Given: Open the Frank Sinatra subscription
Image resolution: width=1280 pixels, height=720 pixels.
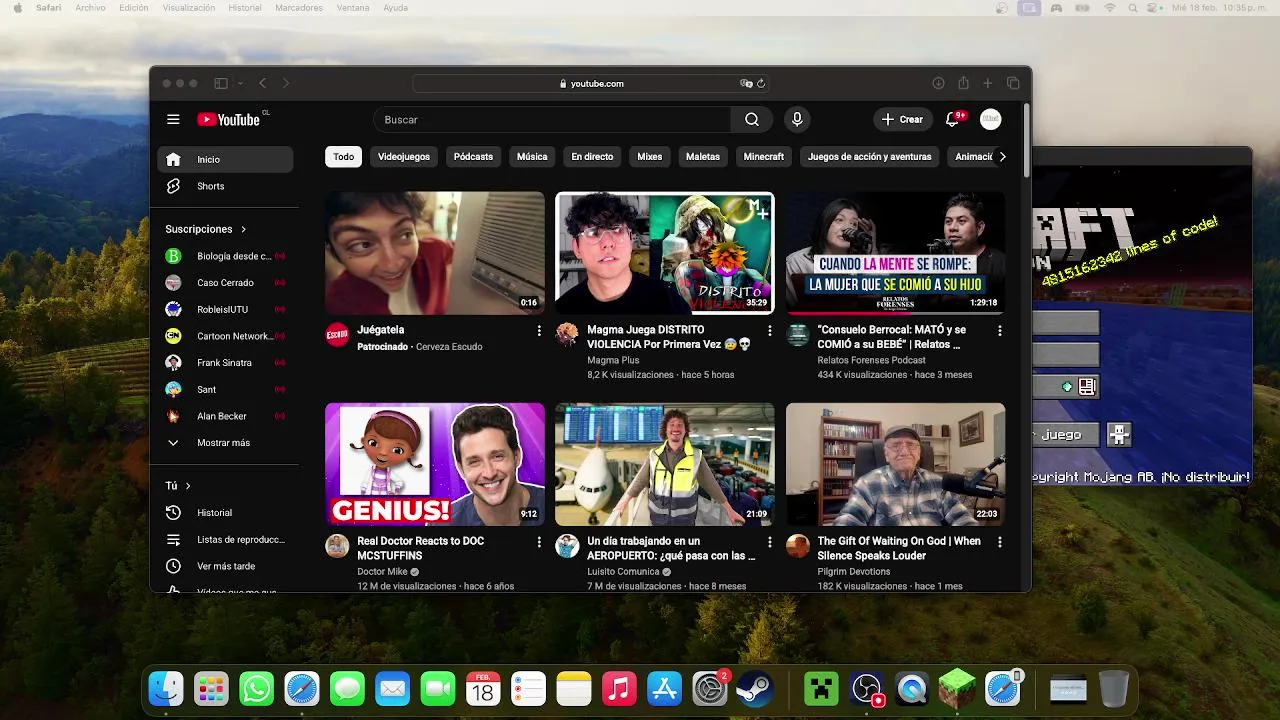Looking at the screenshot, I should click(x=225, y=363).
